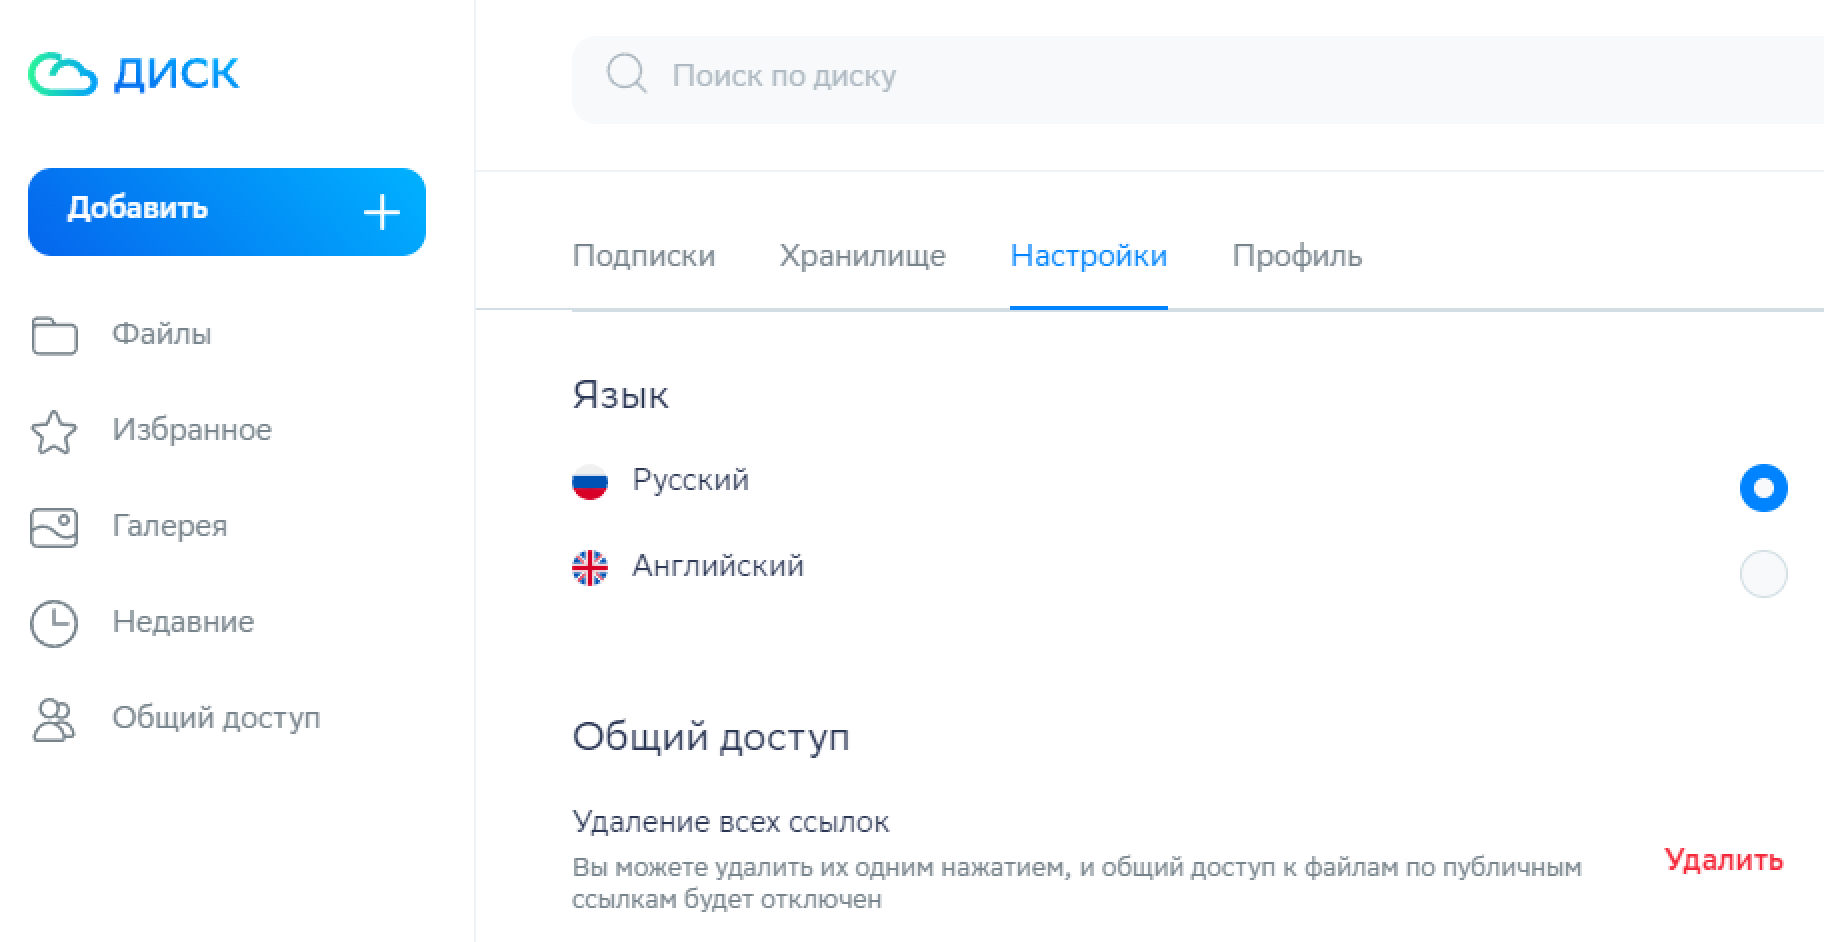
Task: Click the Избранное star icon
Action: pyautogui.click(x=54, y=432)
